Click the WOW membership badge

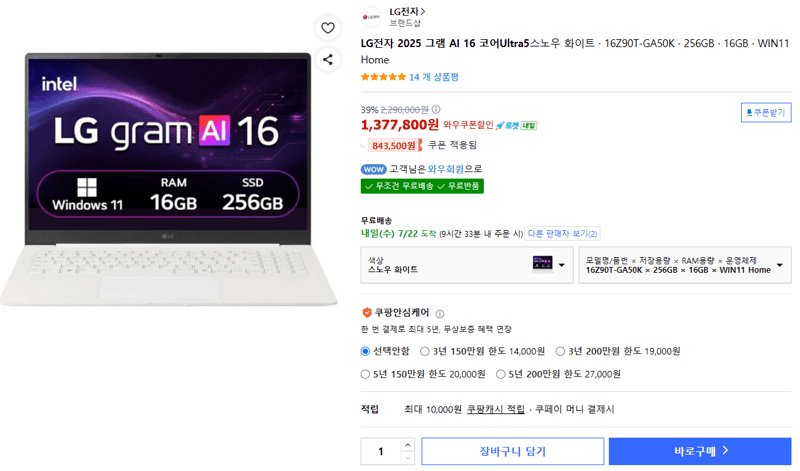[x=373, y=169]
